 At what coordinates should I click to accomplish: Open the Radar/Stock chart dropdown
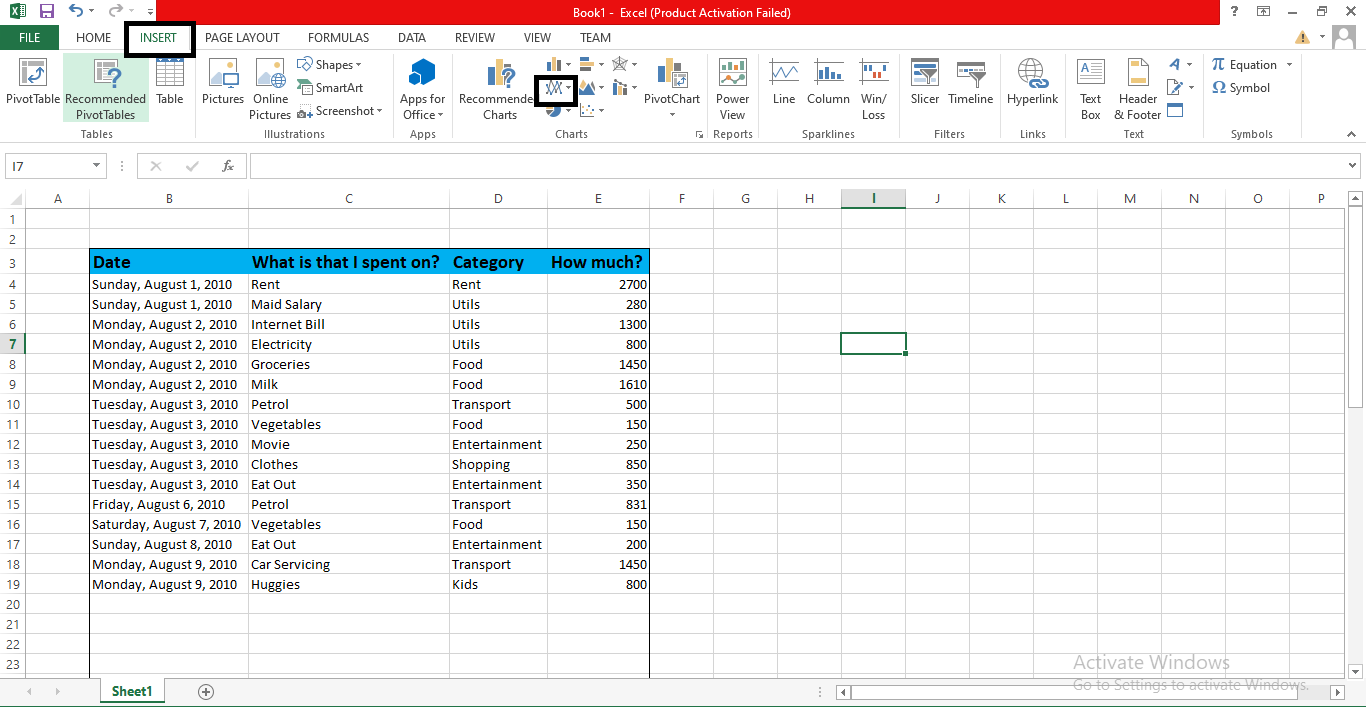pos(624,65)
